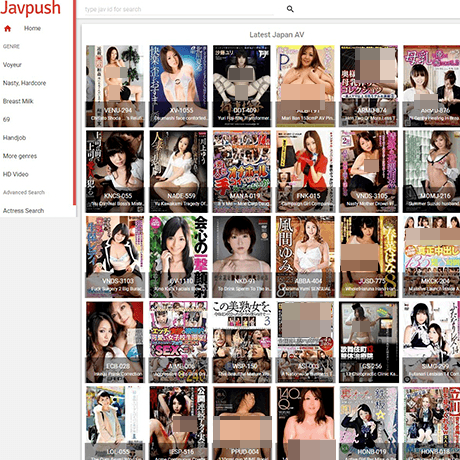Focus the jav id search field
Image resolution: width=460 pixels, height=460 pixels.
179,9
